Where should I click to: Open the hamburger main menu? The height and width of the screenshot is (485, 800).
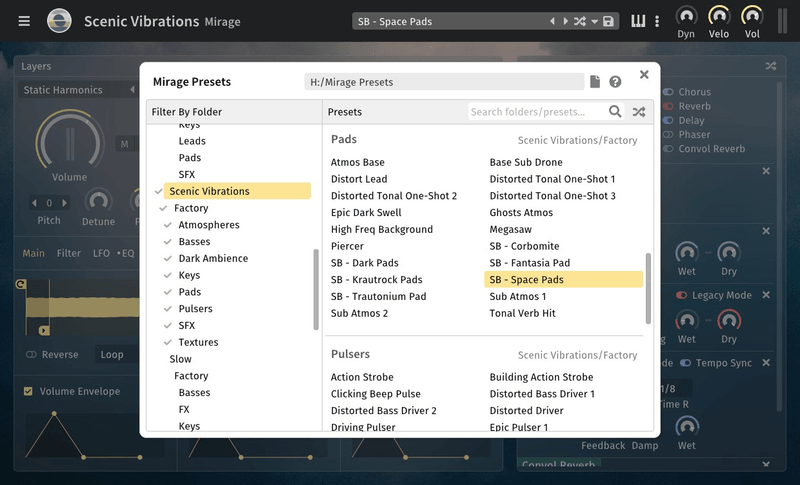(x=24, y=21)
